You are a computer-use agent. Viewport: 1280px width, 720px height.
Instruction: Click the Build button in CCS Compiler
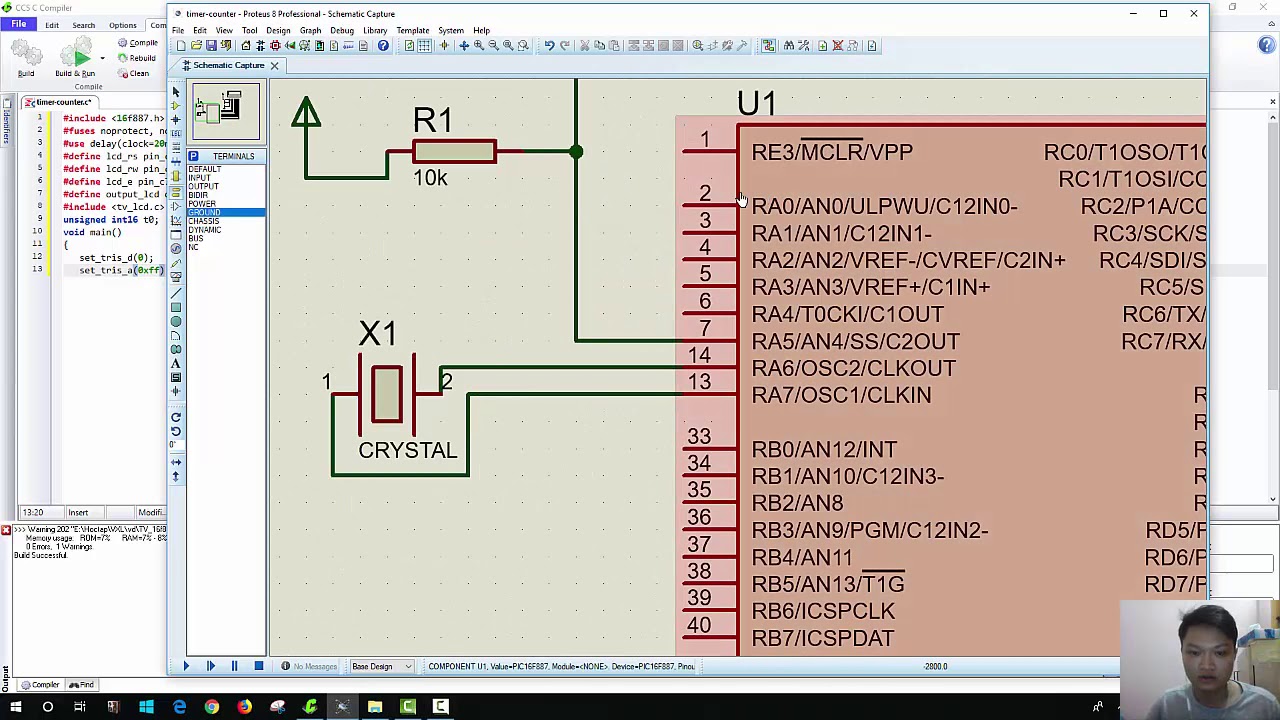pos(26,58)
